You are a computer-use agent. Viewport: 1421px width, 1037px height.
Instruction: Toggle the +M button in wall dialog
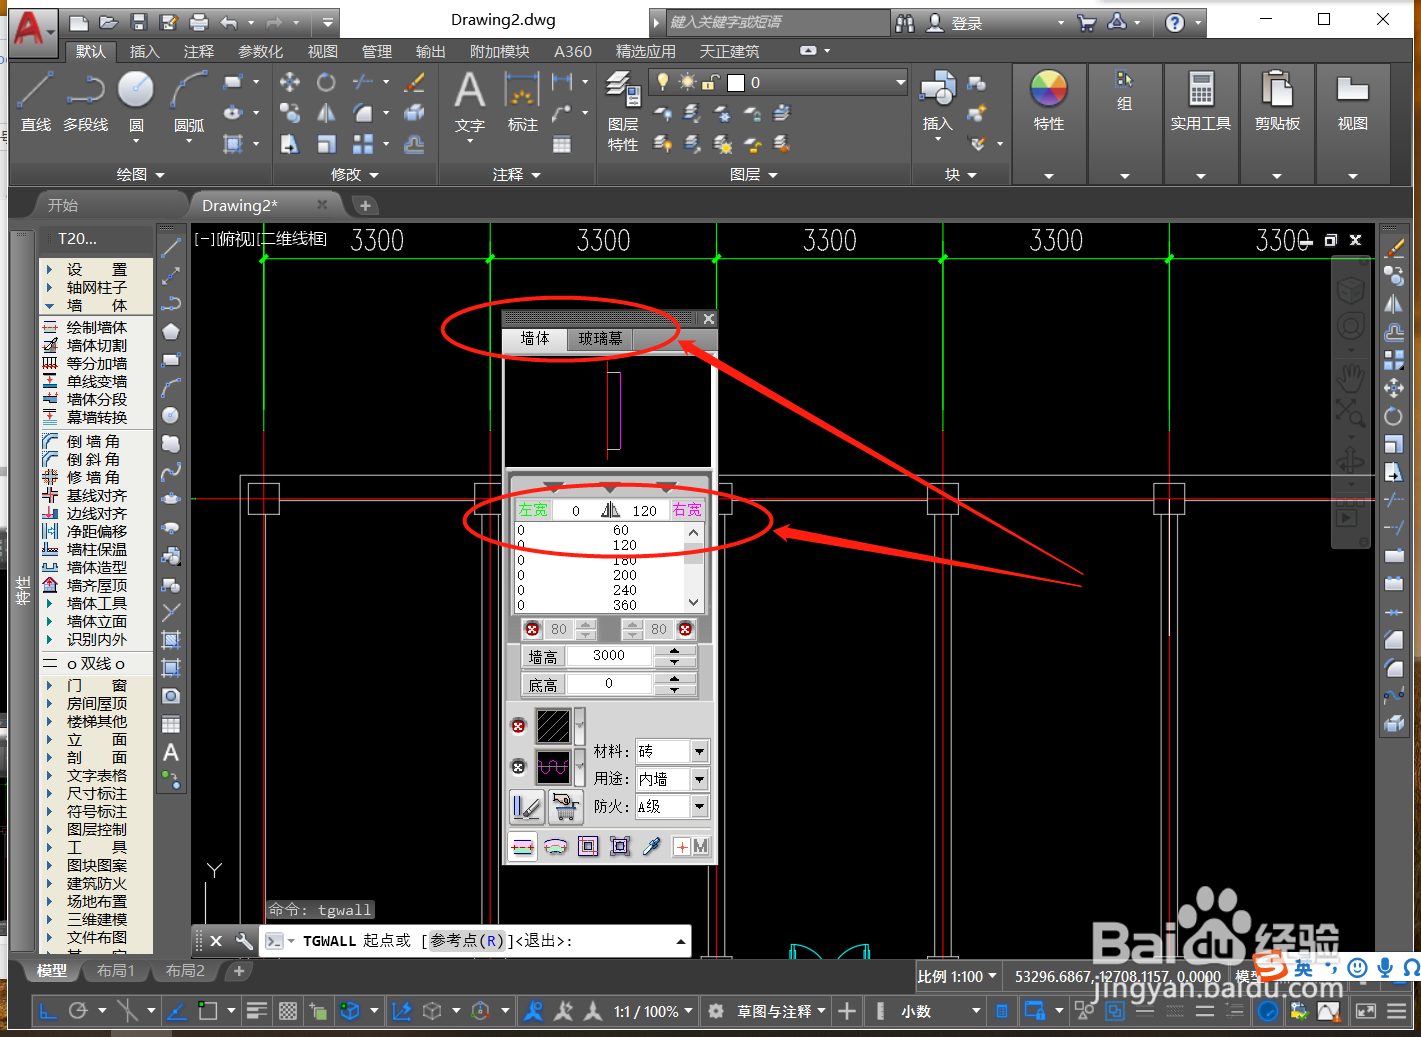coord(691,846)
